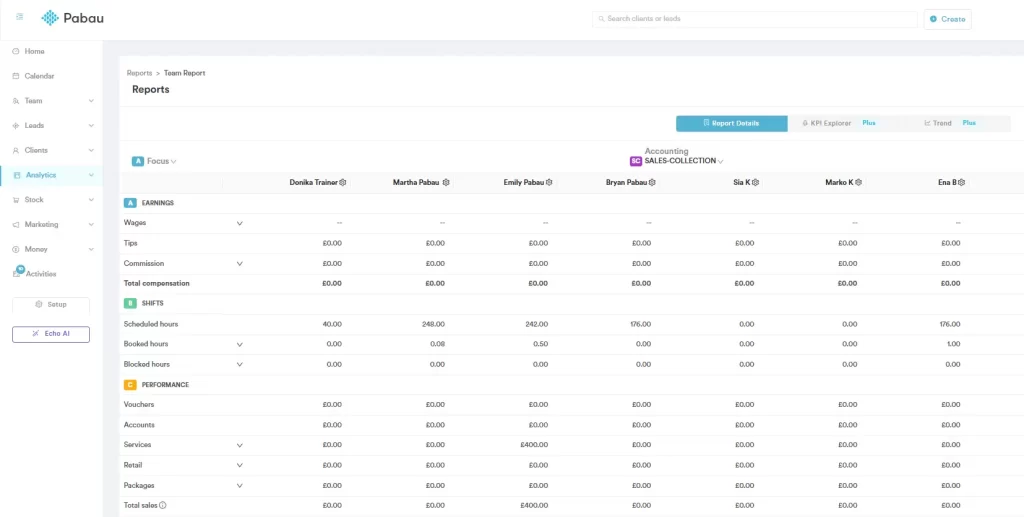Click the hamburger menu icon beside Pabau logo
1024x517 pixels.
(x=20, y=17)
